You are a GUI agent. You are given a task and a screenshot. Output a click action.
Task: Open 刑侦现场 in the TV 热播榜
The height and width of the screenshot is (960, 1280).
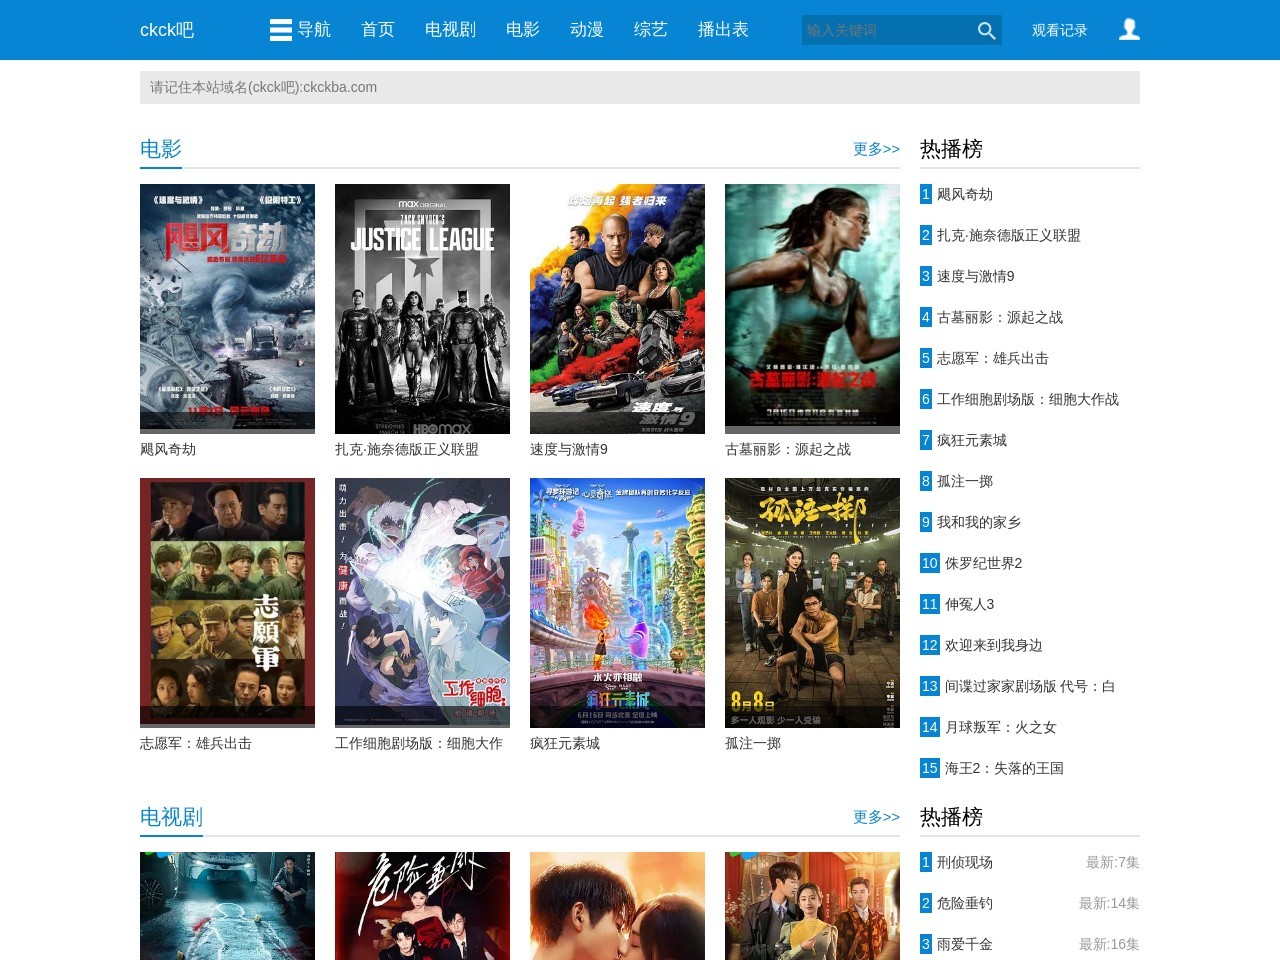pyautogui.click(x=965, y=862)
